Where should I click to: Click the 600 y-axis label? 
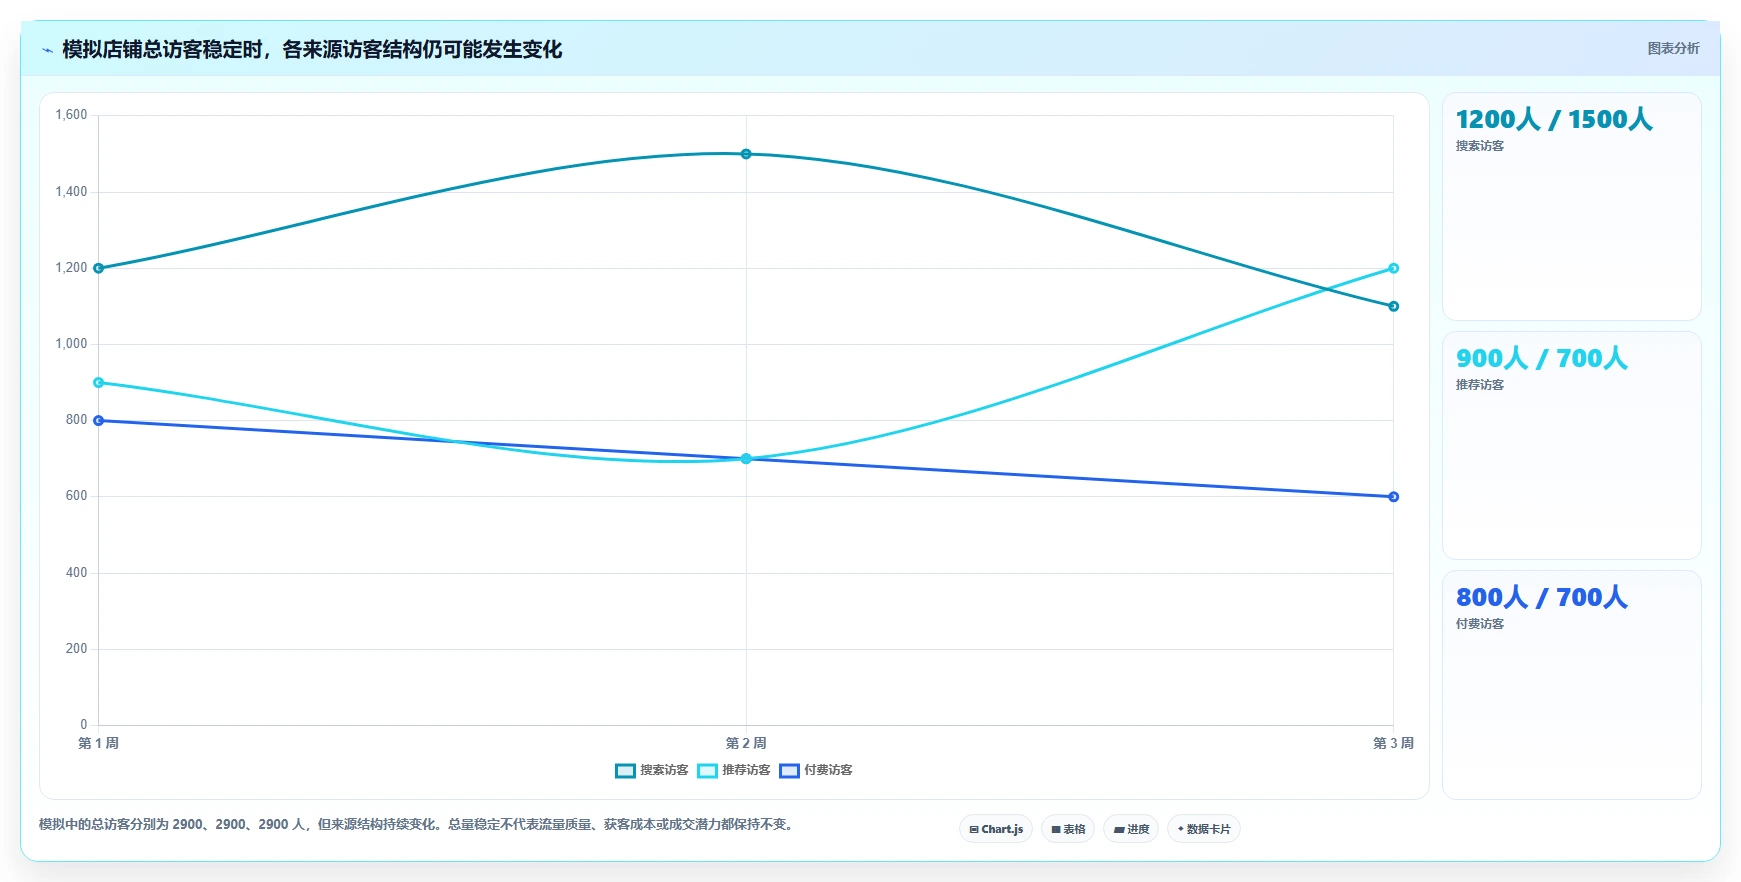(77, 496)
